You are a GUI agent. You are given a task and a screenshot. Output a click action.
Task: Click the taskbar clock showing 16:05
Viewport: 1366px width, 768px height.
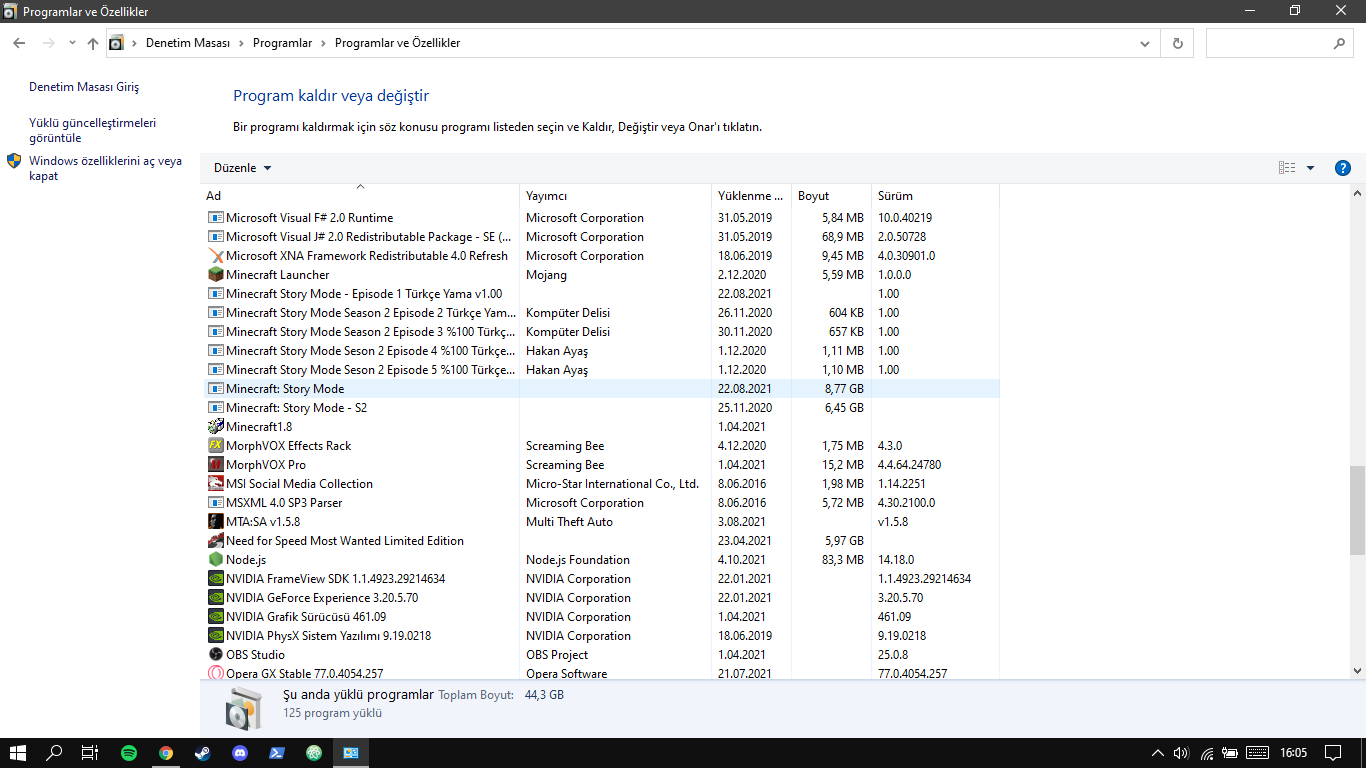click(1293, 753)
